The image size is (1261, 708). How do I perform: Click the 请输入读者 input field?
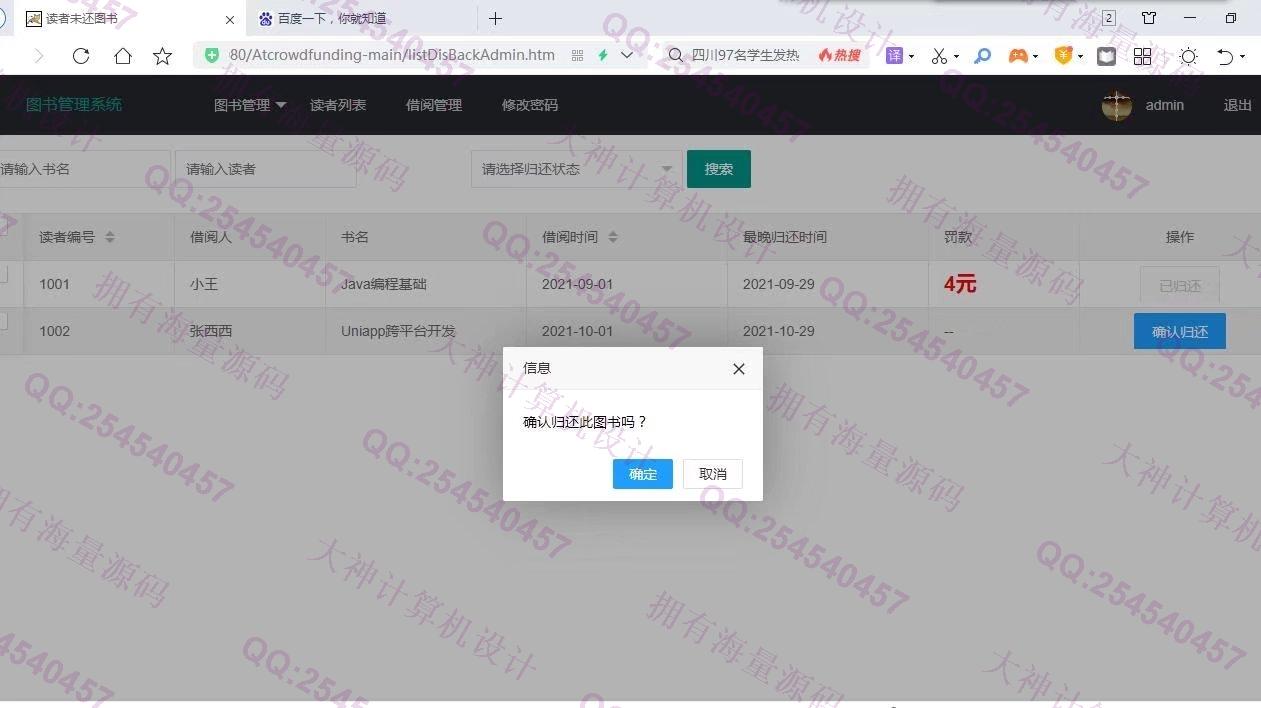[x=265, y=169]
